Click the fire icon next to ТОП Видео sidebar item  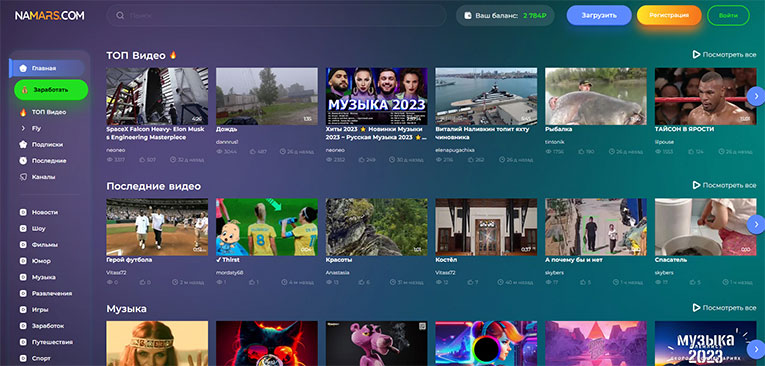click(x=23, y=112)
